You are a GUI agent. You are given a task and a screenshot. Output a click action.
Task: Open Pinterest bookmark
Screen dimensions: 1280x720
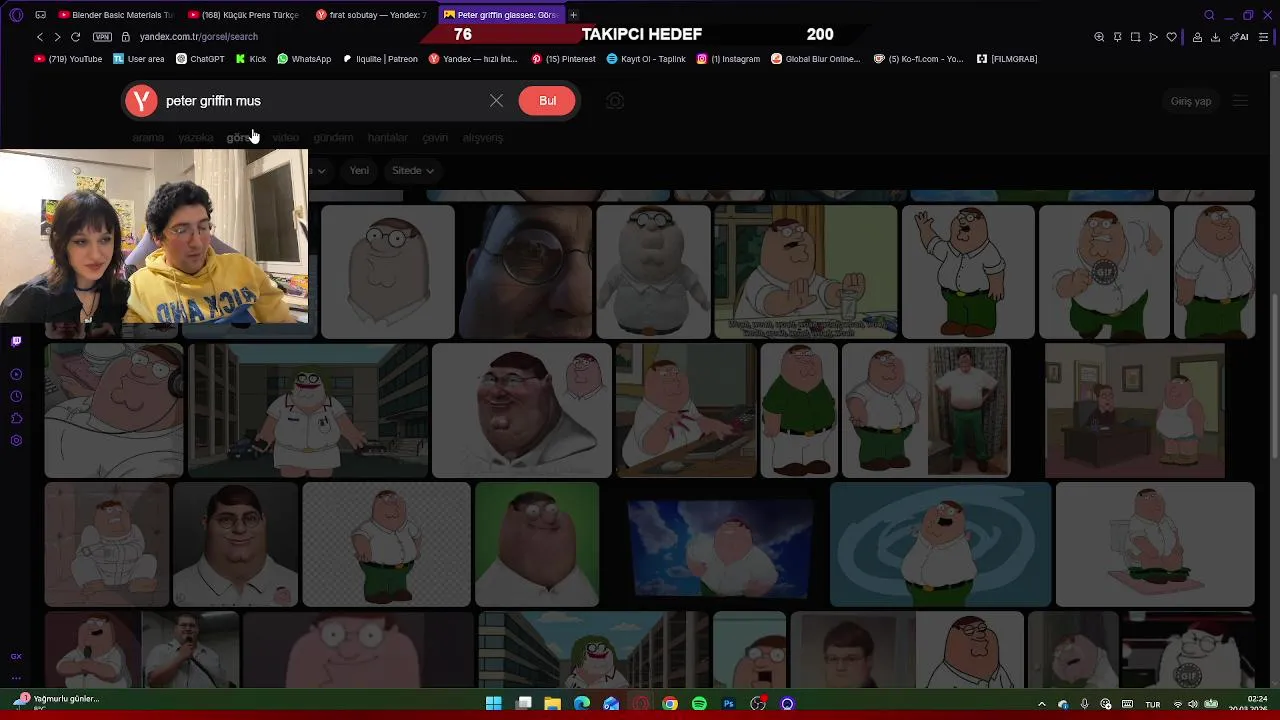click(x=563, y=59)
